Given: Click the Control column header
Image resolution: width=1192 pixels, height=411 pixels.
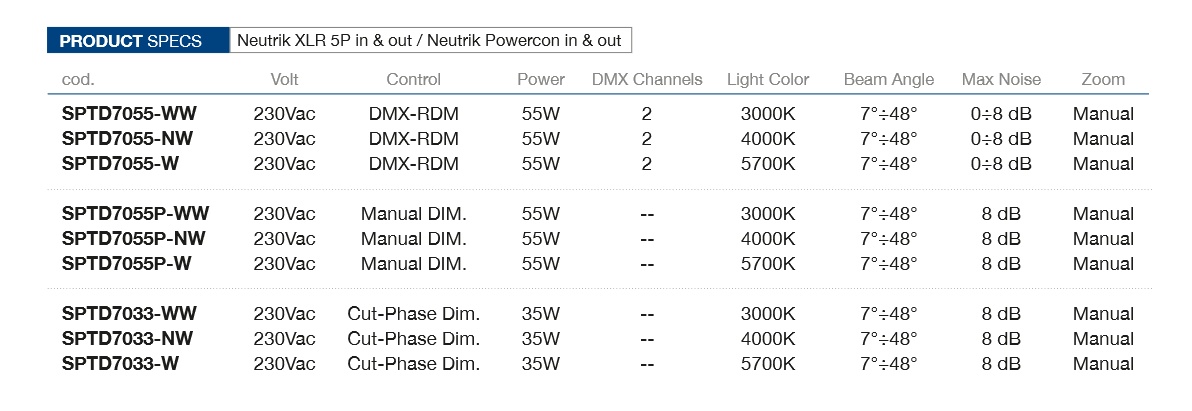Looking at the screenshot, I should point(413,79).
